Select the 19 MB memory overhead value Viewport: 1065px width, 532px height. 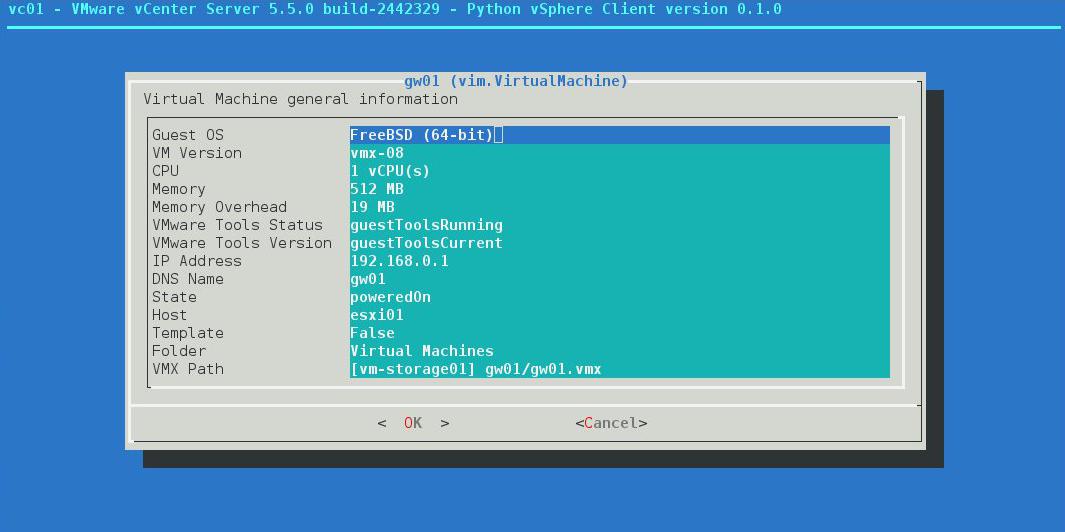pyautogui.click(x=619, y=207)
